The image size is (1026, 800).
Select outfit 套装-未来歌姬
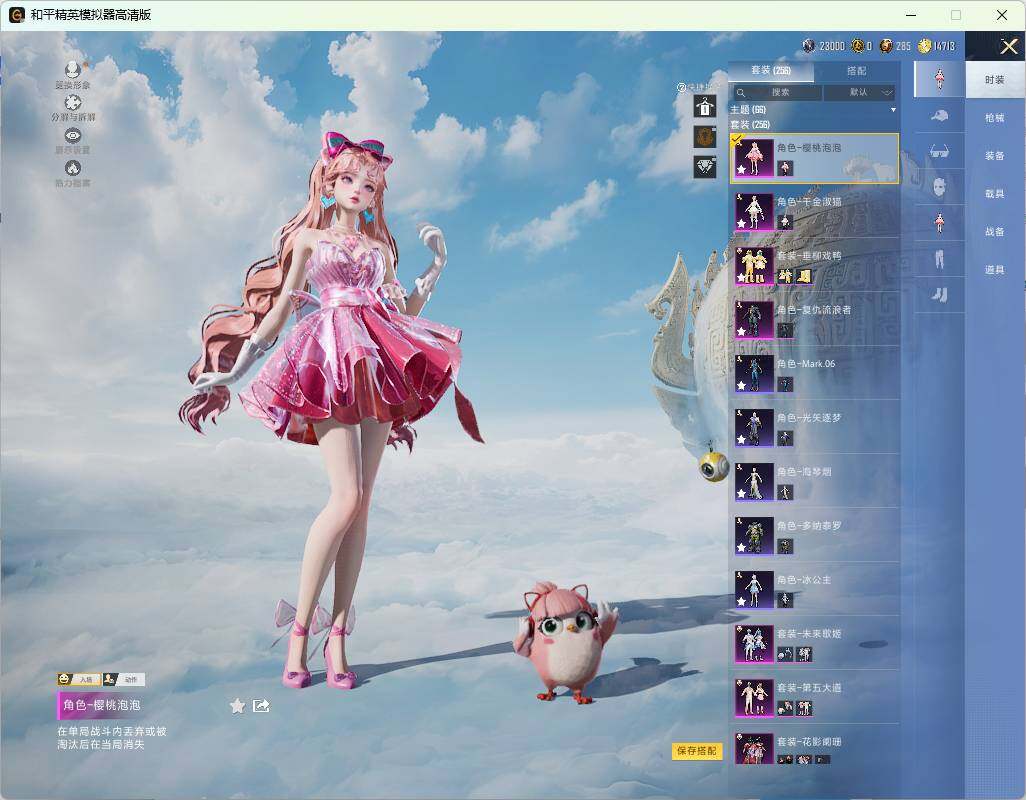point(814,644)
